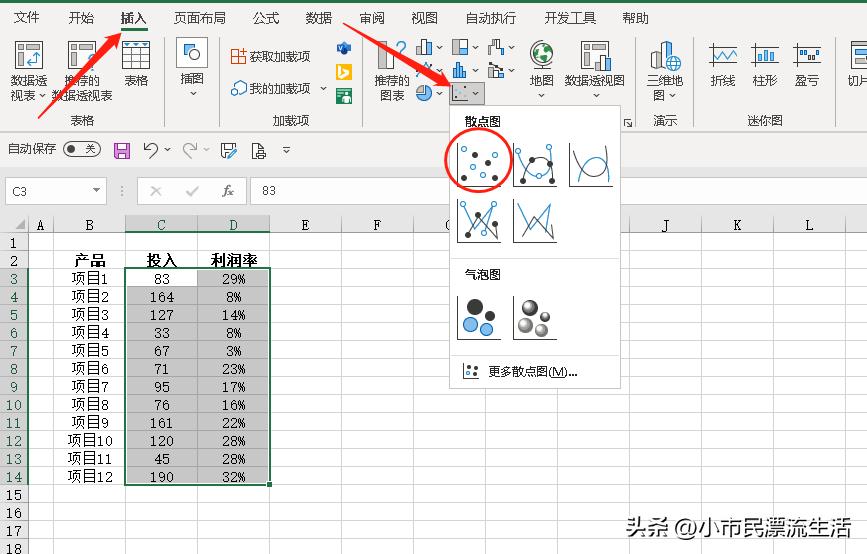Switch to the Home (开始) tab
Image resolution: width=867 pixels, height=554 pixels.
tap(81, 18)
